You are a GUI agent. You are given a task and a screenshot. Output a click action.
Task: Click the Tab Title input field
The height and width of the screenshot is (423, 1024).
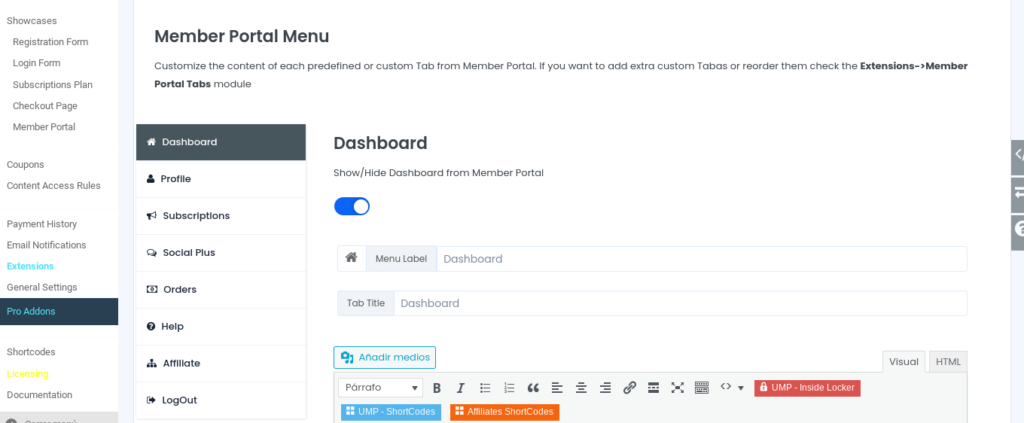[680, 303]
